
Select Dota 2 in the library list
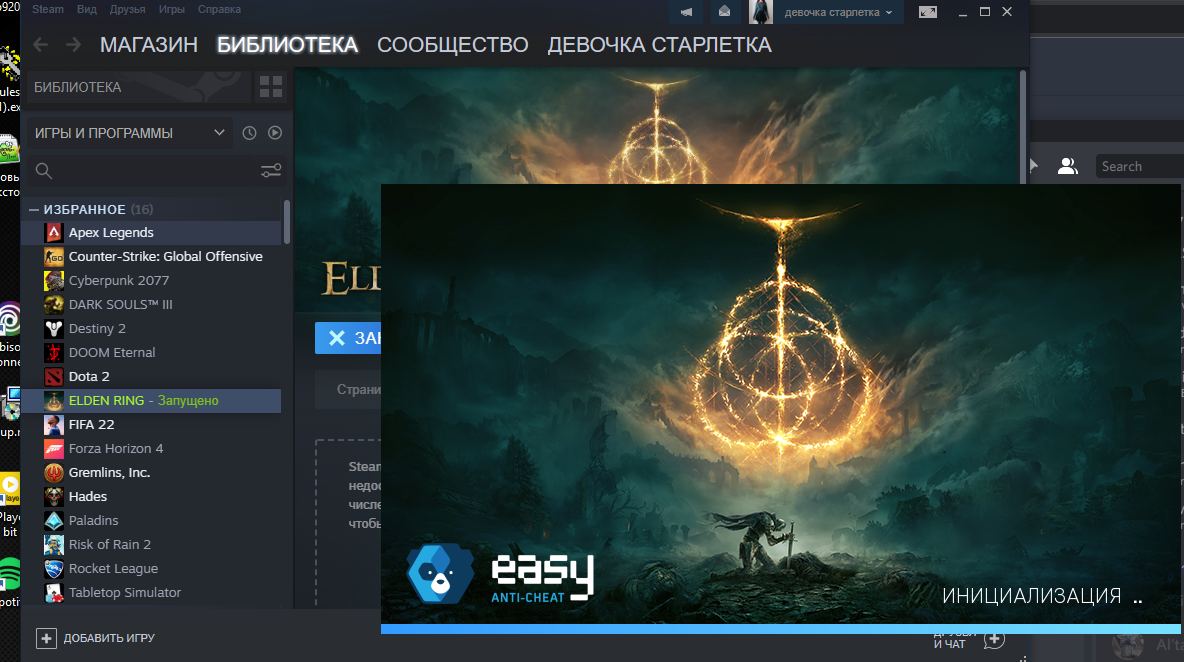pos(89,376)
